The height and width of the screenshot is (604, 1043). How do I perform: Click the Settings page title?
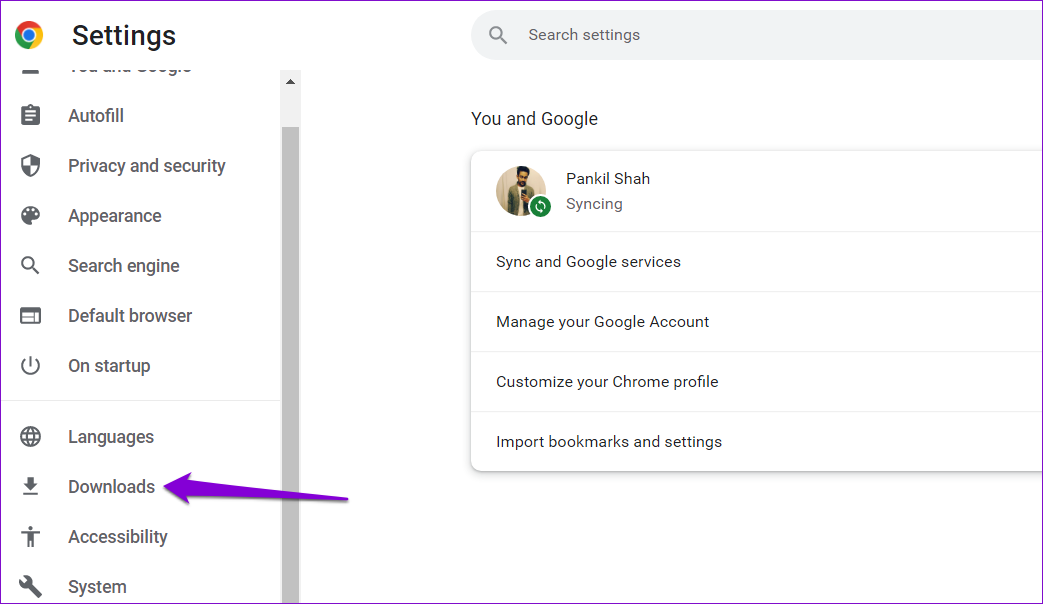pos(124,35)
